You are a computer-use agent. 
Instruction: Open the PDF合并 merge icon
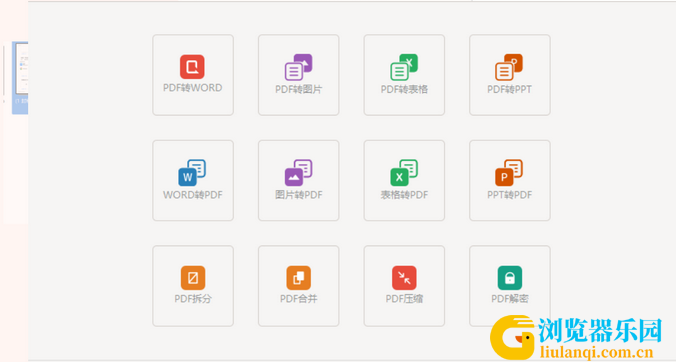coord(298,278)
